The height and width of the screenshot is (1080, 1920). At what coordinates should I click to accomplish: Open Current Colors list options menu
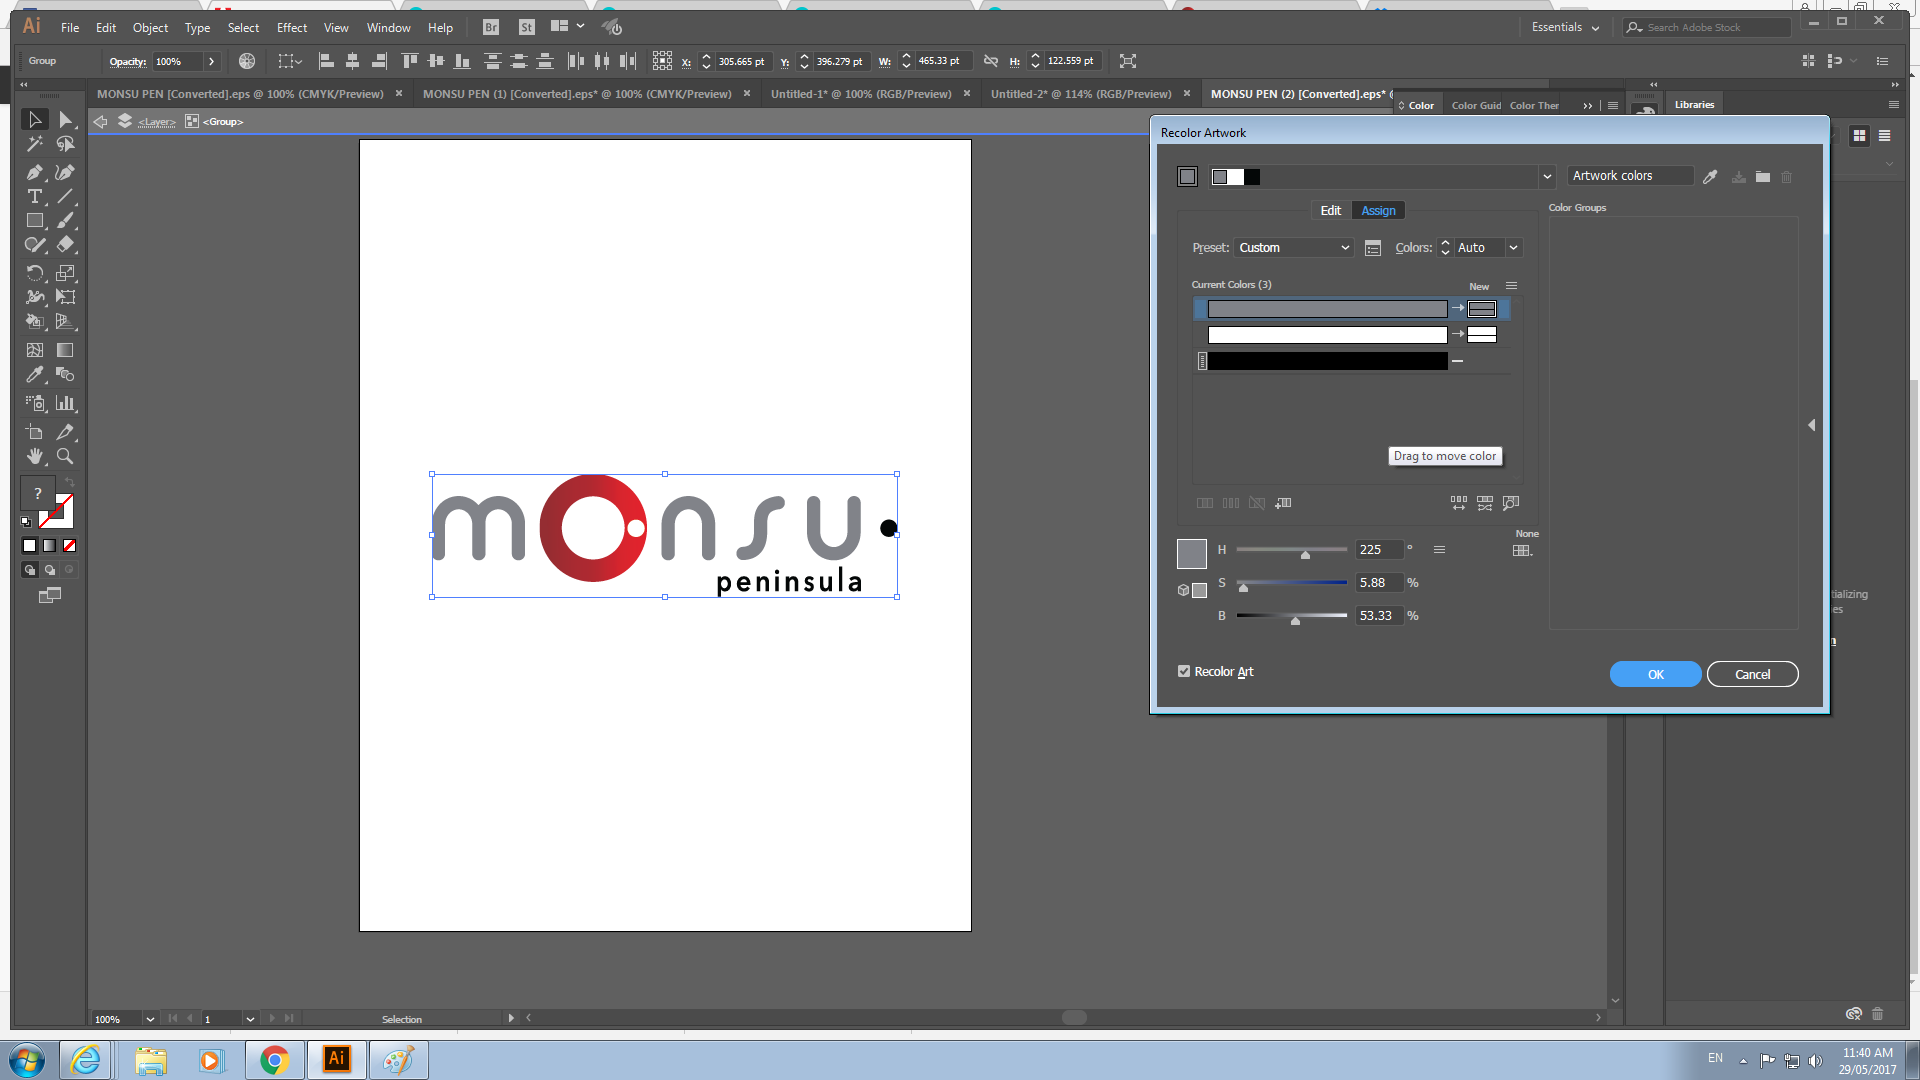click(x=1511, y=286)
